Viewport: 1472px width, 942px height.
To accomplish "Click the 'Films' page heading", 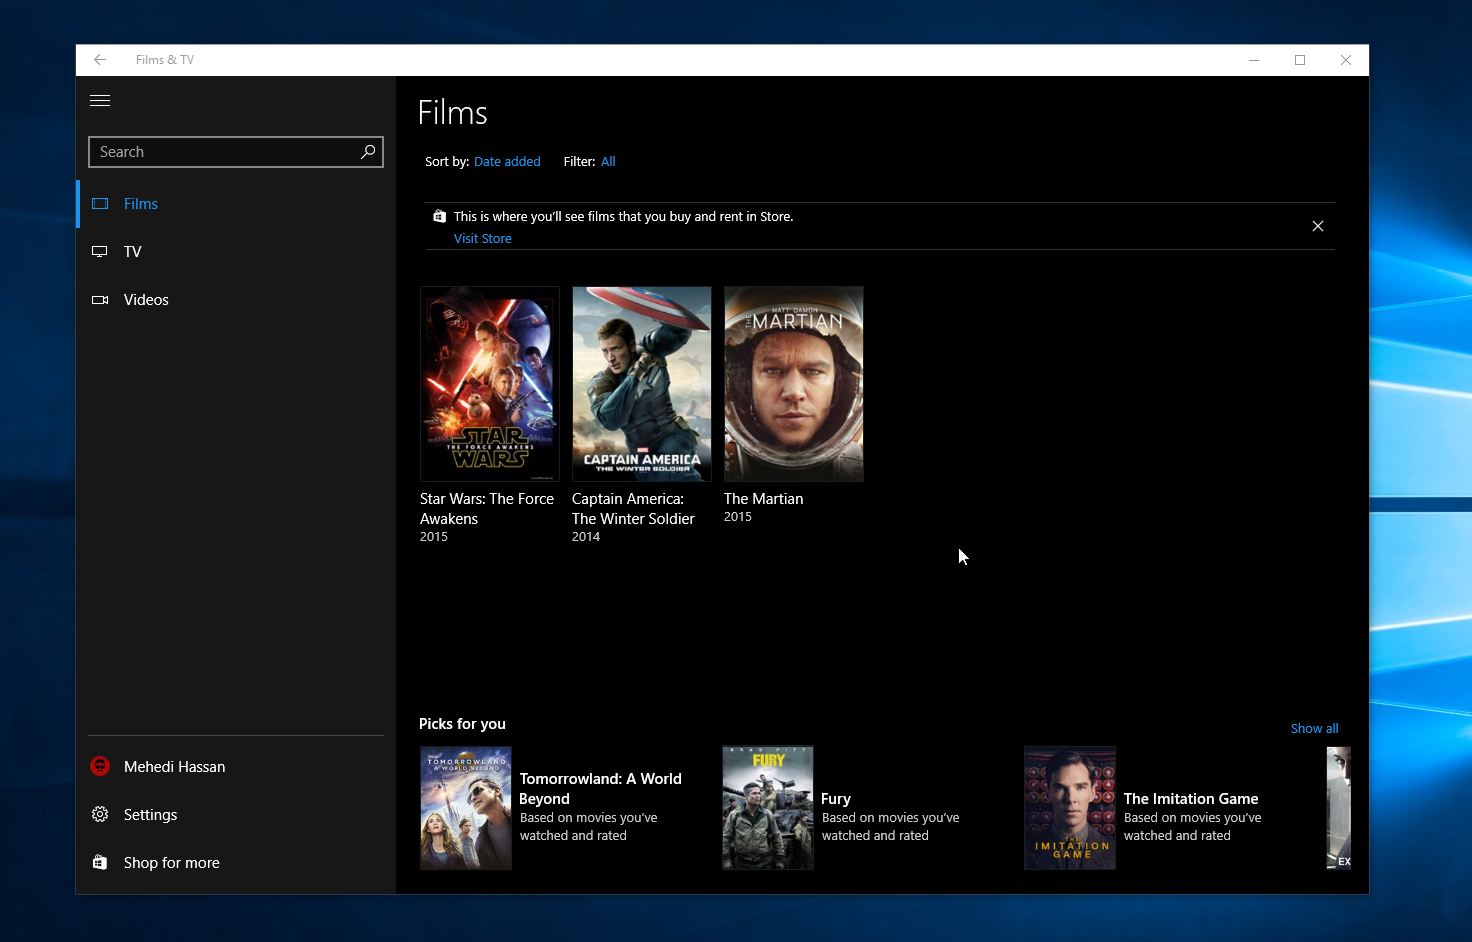I will tap(452, 112).
